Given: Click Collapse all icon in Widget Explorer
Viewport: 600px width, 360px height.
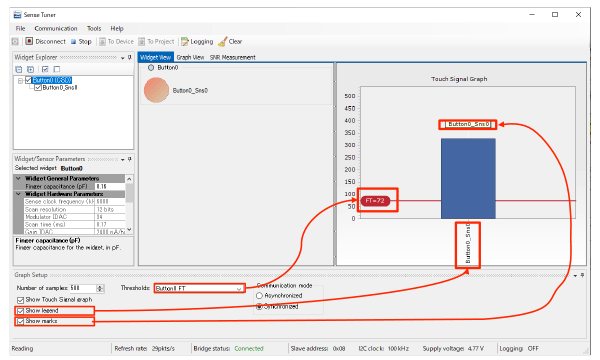Looking at the screenshot, I should [x=19, y=69].
